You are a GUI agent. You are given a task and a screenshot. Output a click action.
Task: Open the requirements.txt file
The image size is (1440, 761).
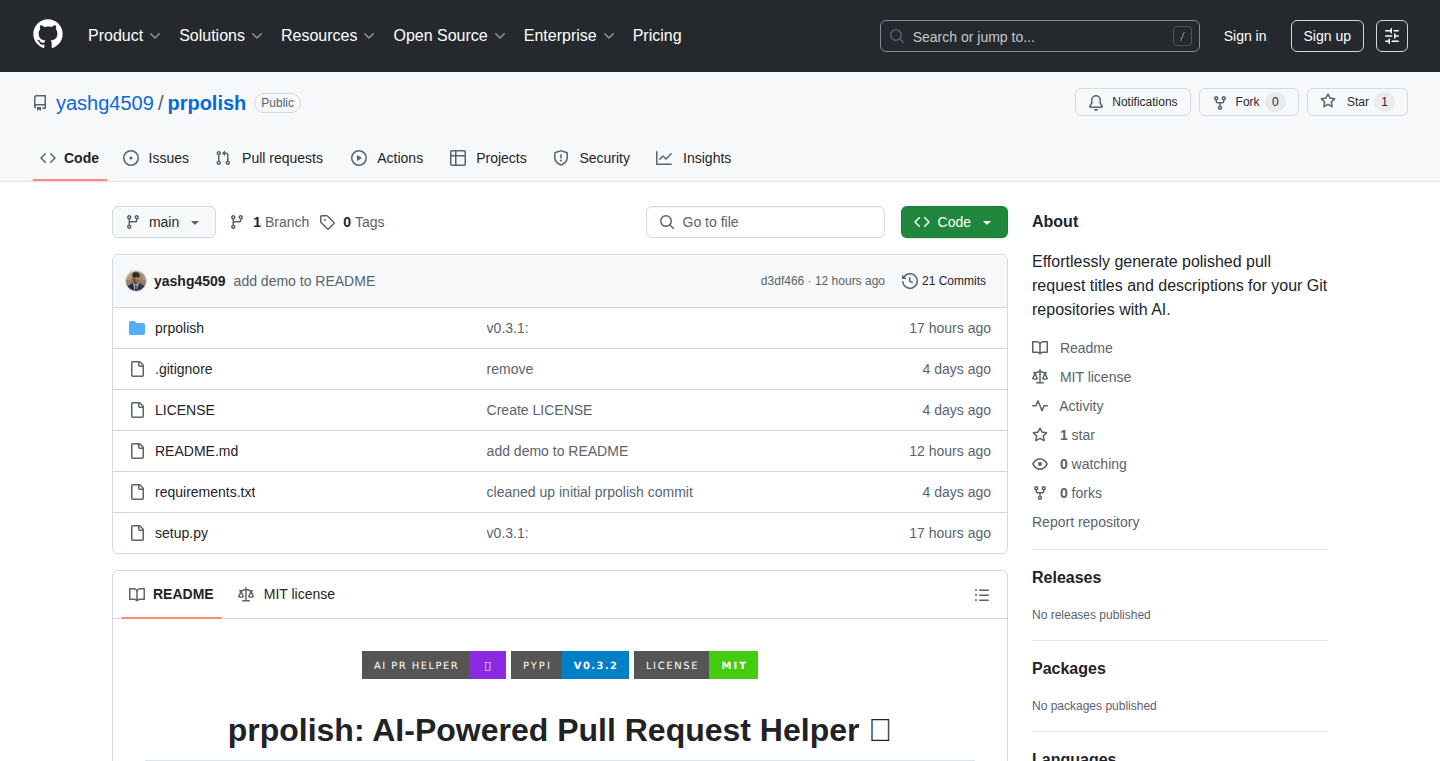[x=205, y=492]
